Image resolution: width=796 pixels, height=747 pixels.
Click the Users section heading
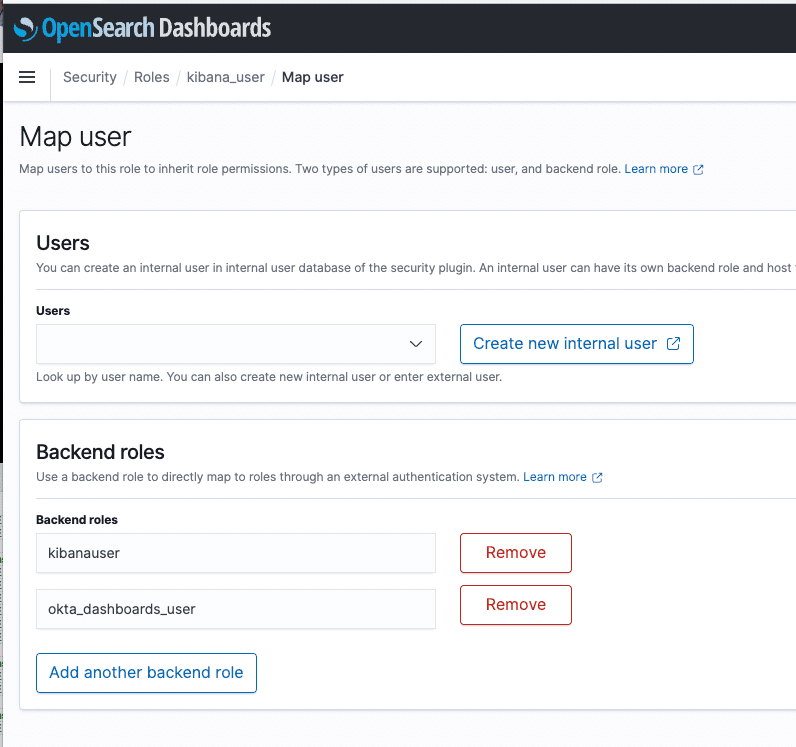pos(63,243)
